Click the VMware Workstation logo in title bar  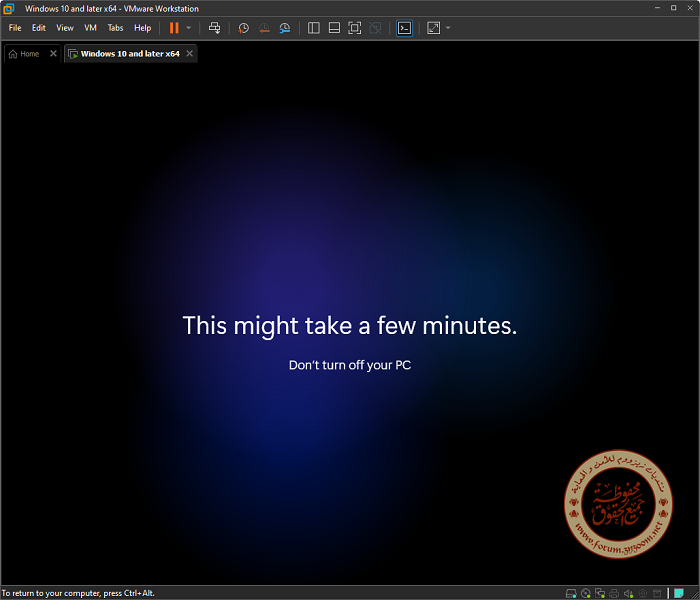(8, 8)
